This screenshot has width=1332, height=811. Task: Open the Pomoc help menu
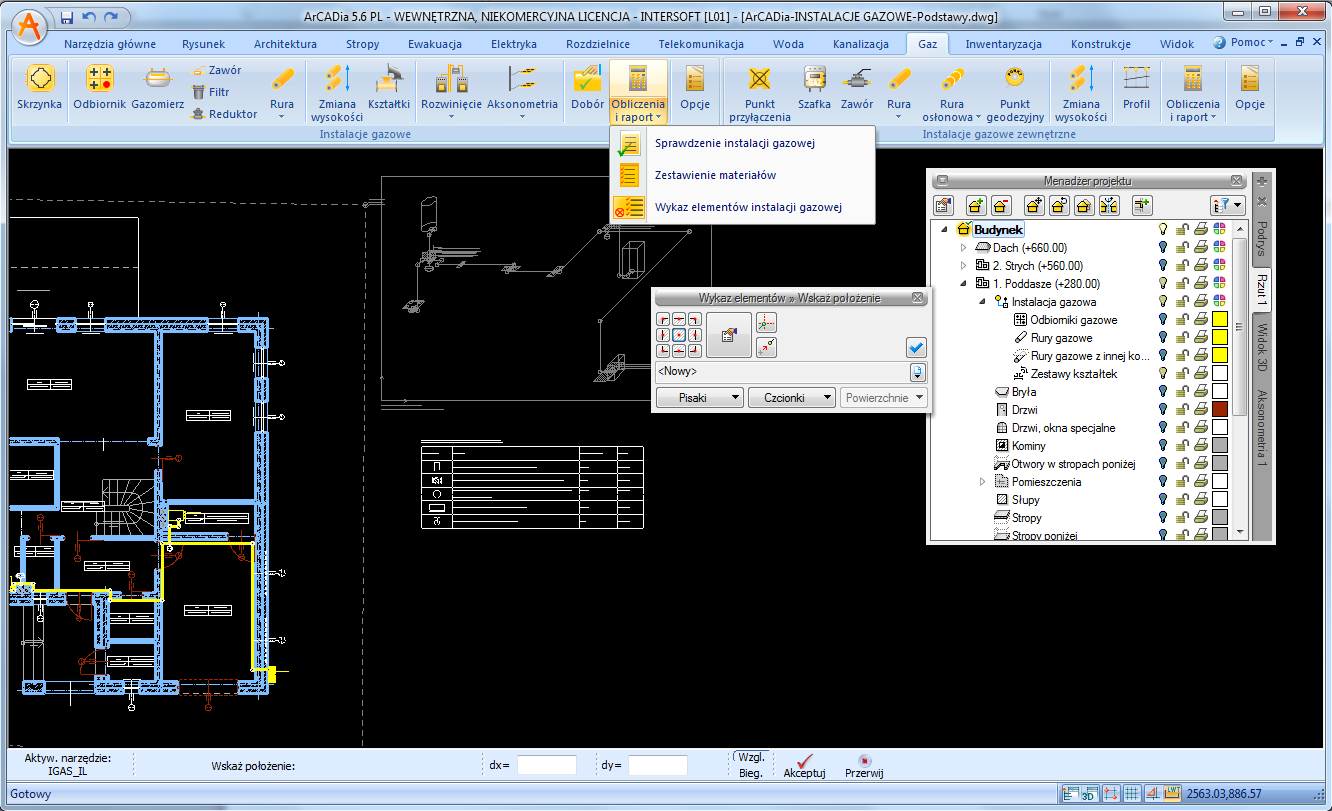[1243, 43]
